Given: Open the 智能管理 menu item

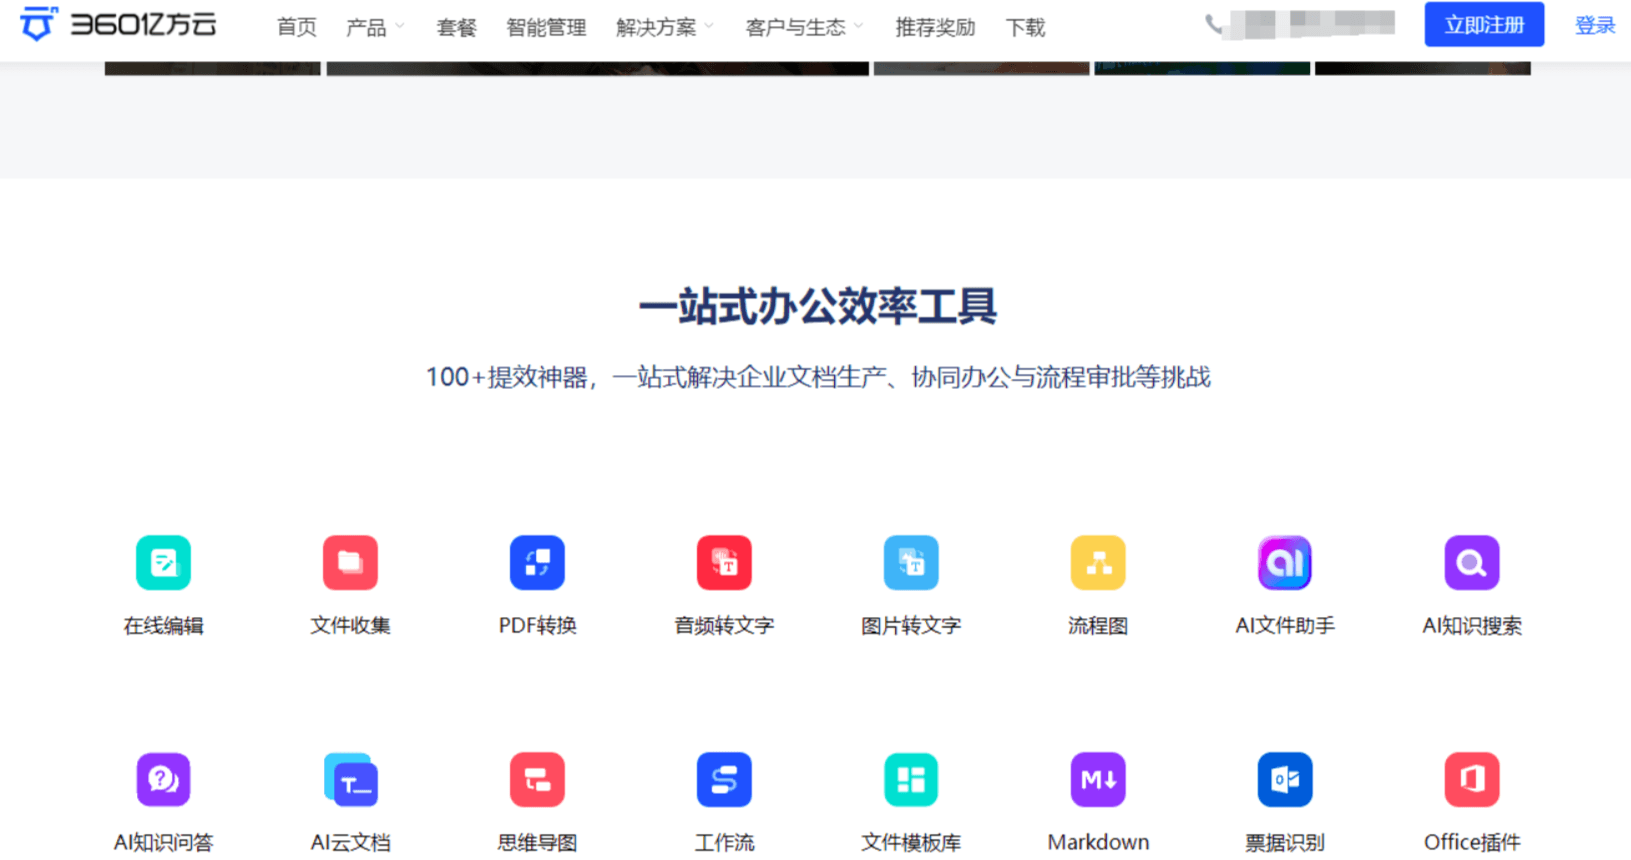Looking at the screenshot, I should coord(546,27).
